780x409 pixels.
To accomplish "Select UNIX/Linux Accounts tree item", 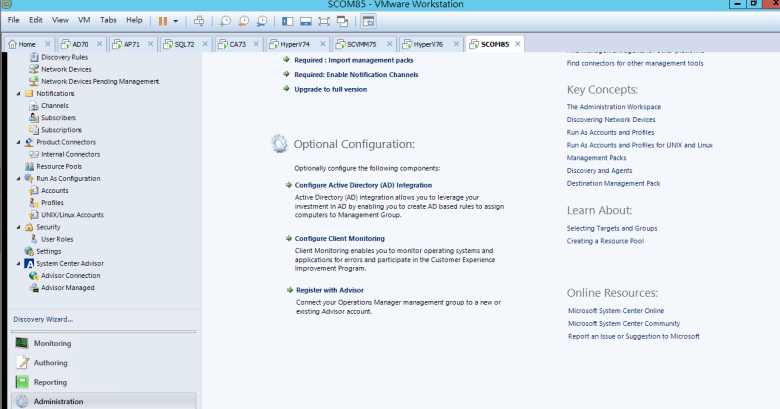I will pos(72,214).
